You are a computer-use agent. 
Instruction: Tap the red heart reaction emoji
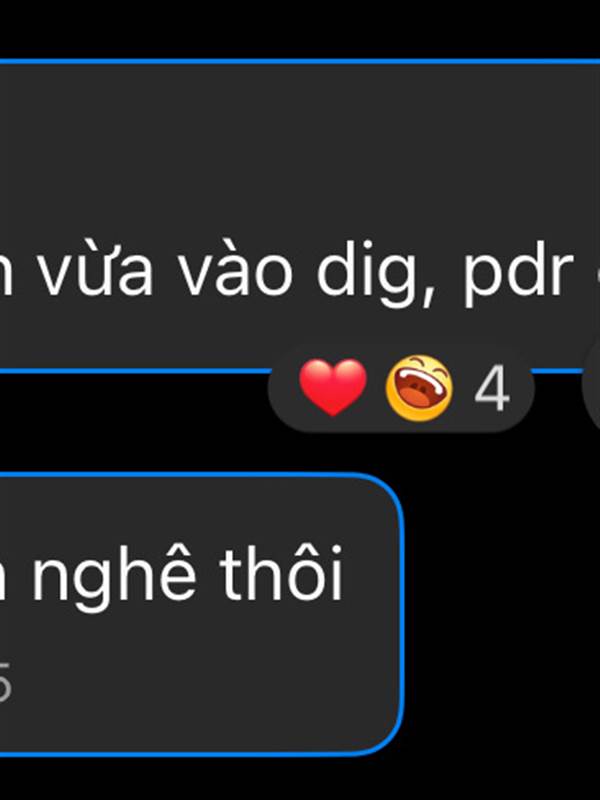point(333,387)
